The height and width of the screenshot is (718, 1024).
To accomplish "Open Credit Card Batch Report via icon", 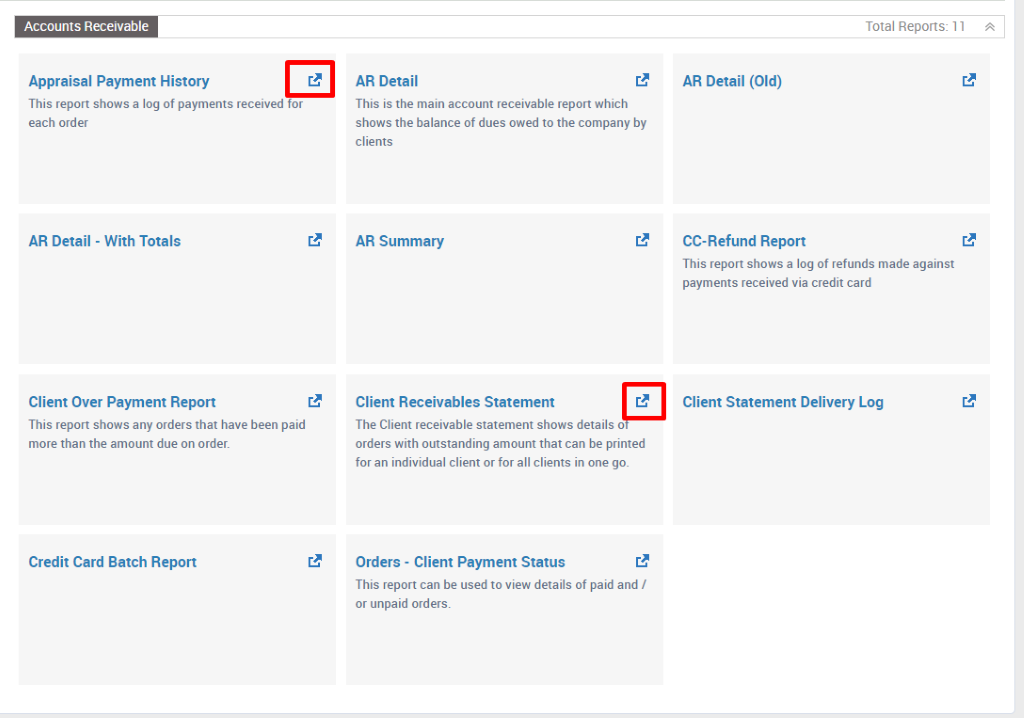I will click(x=314, y=560).
